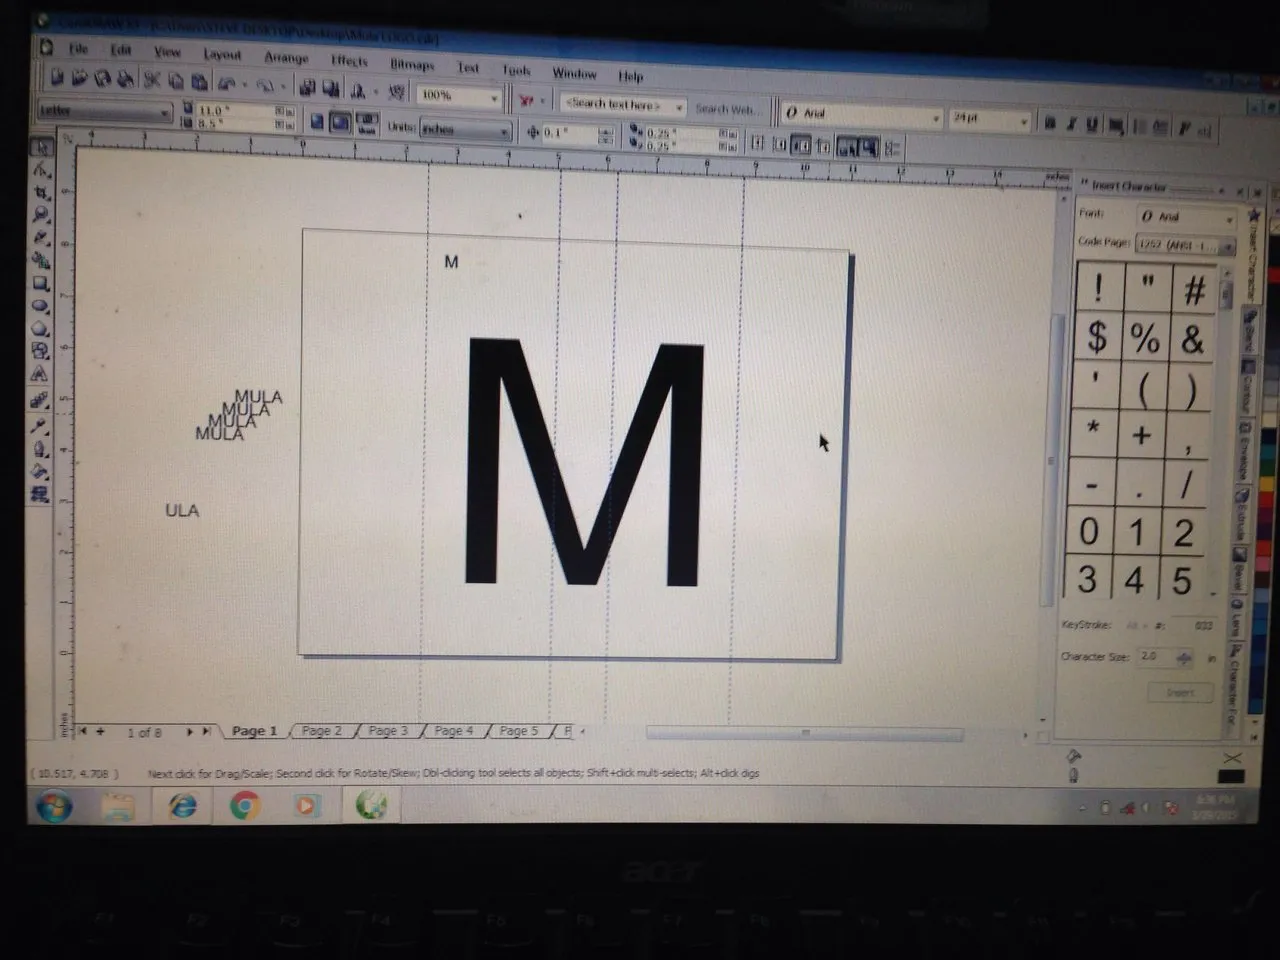
Task: Open the Edit menu
Action: click(121, 50)
